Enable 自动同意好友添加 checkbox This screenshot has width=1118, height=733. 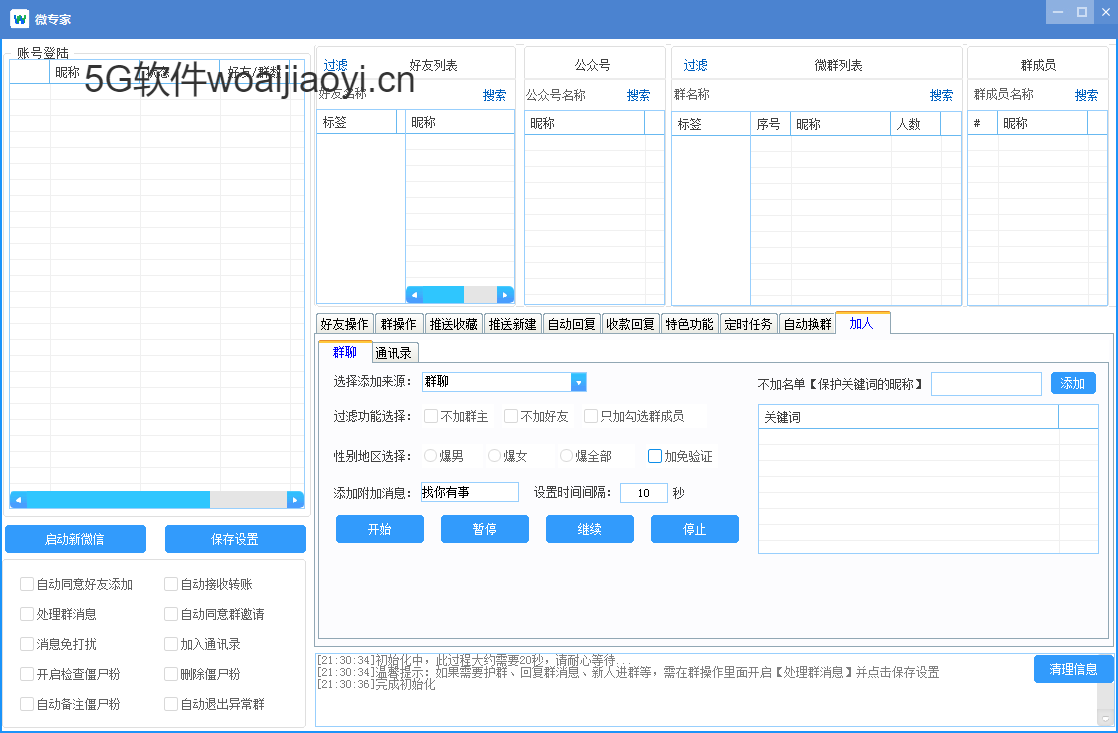[x=27, y=584]
